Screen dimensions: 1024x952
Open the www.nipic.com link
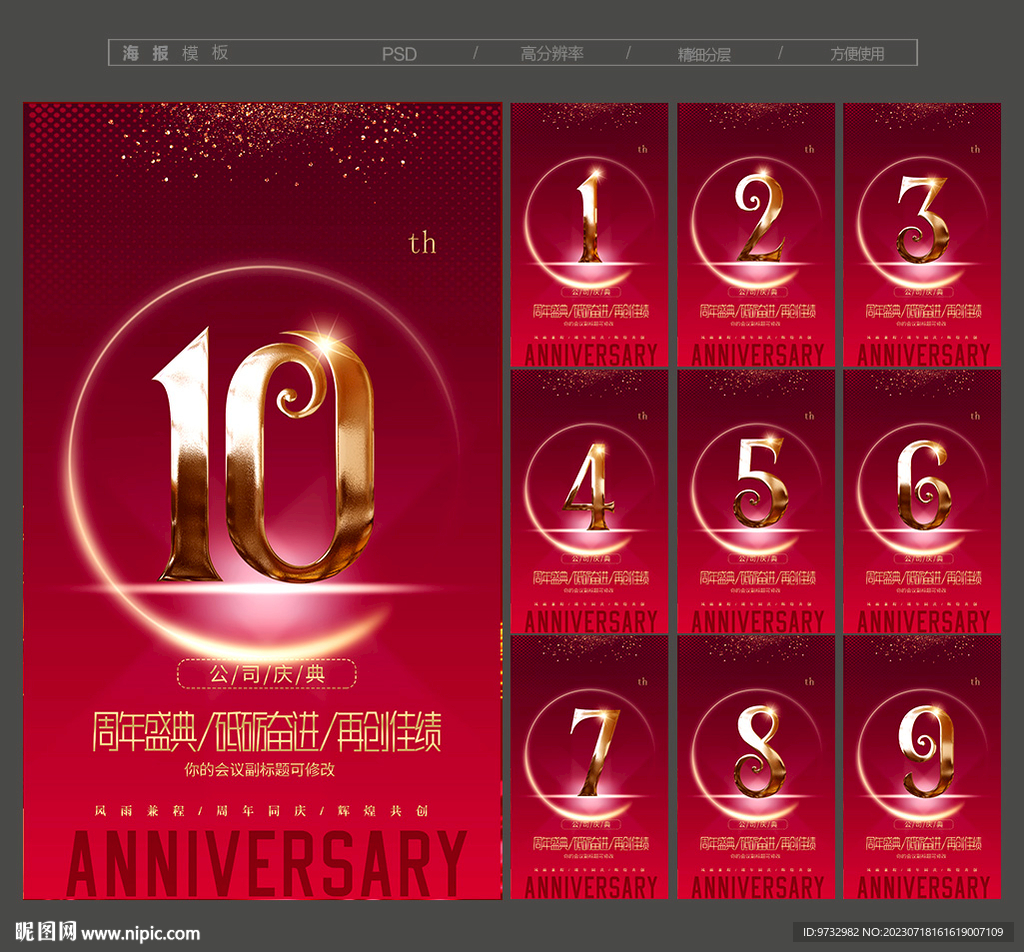pos(140,933)
